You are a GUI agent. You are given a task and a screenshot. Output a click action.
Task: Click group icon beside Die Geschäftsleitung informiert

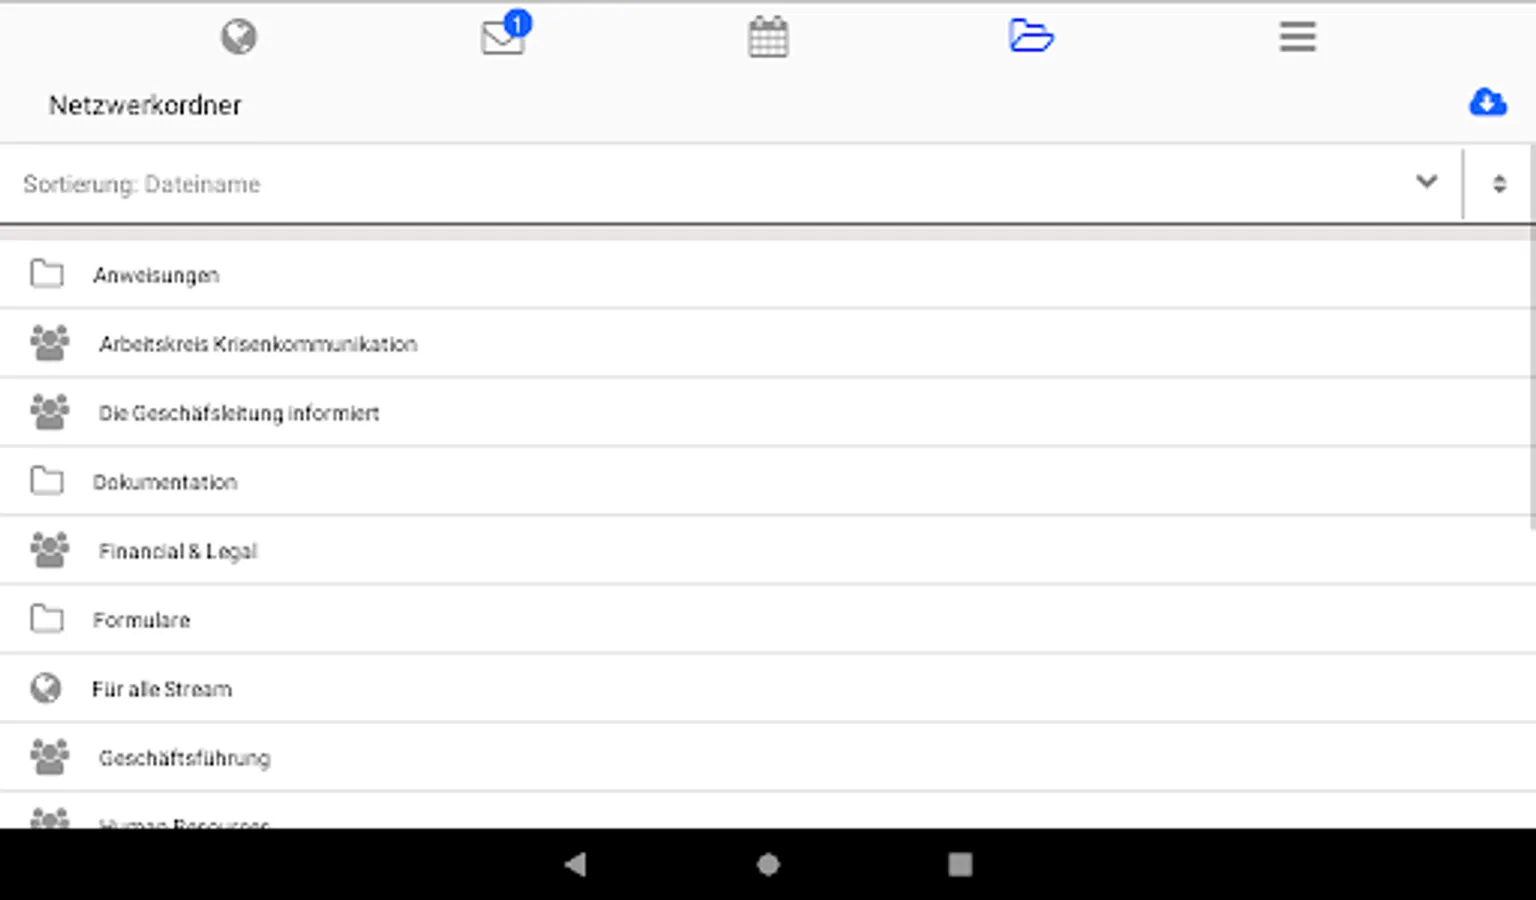pyautogui.click(x=49, y=411)
